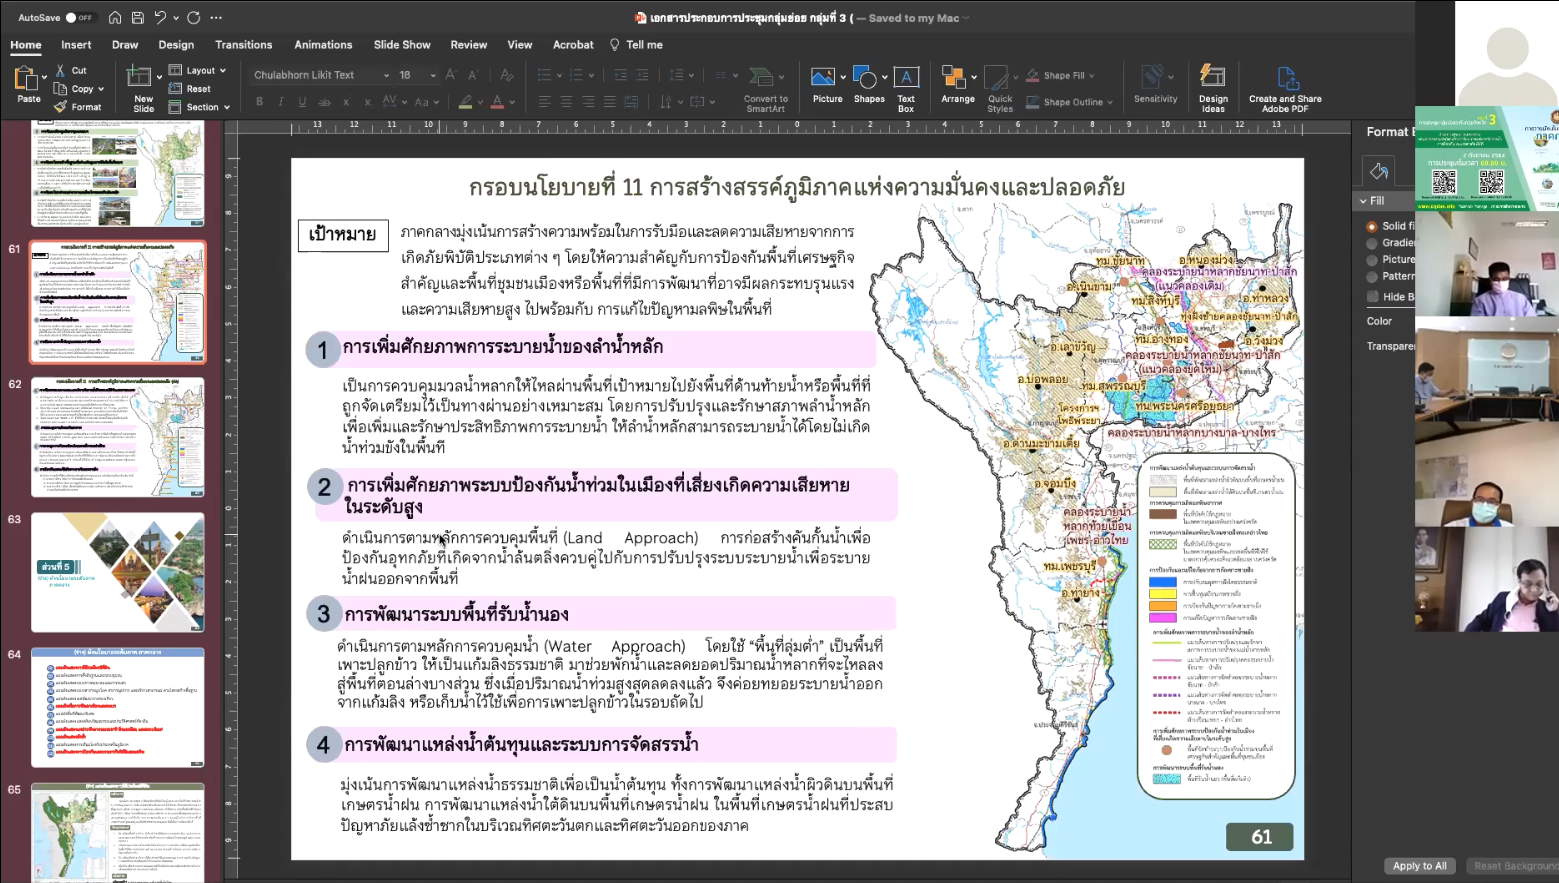Click the Save icon in title bar

(137, 18)
